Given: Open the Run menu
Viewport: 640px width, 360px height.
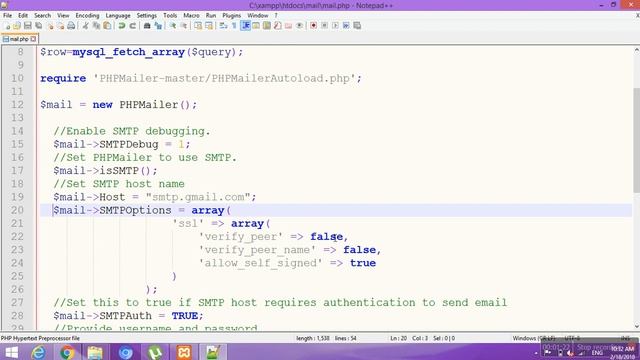Looking at the screenshot, I should 211,16.
